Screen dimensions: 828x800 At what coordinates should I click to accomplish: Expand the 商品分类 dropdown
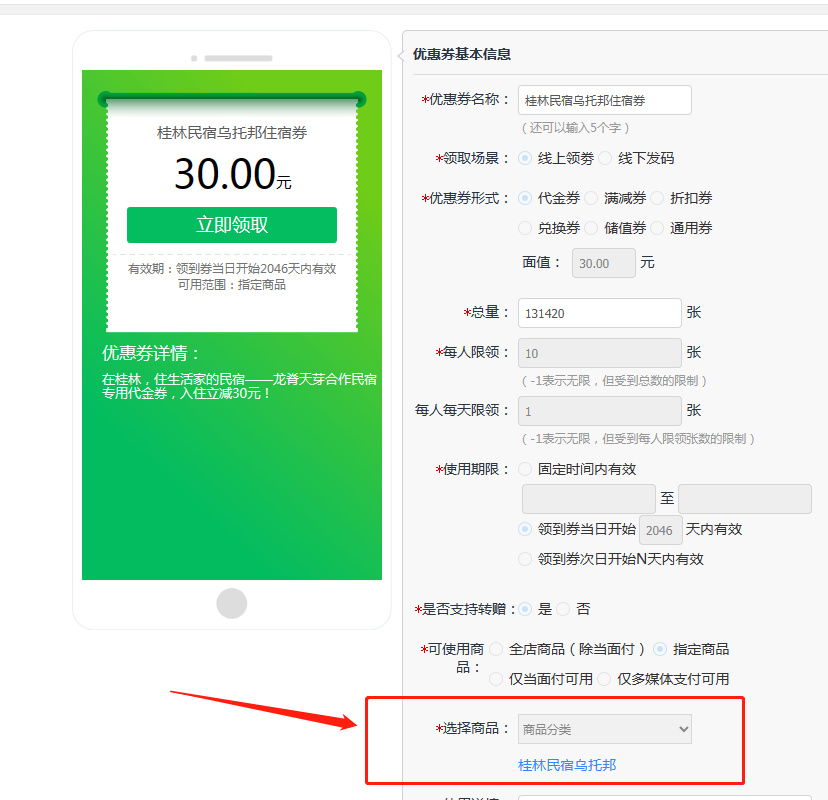click(604, 729)
